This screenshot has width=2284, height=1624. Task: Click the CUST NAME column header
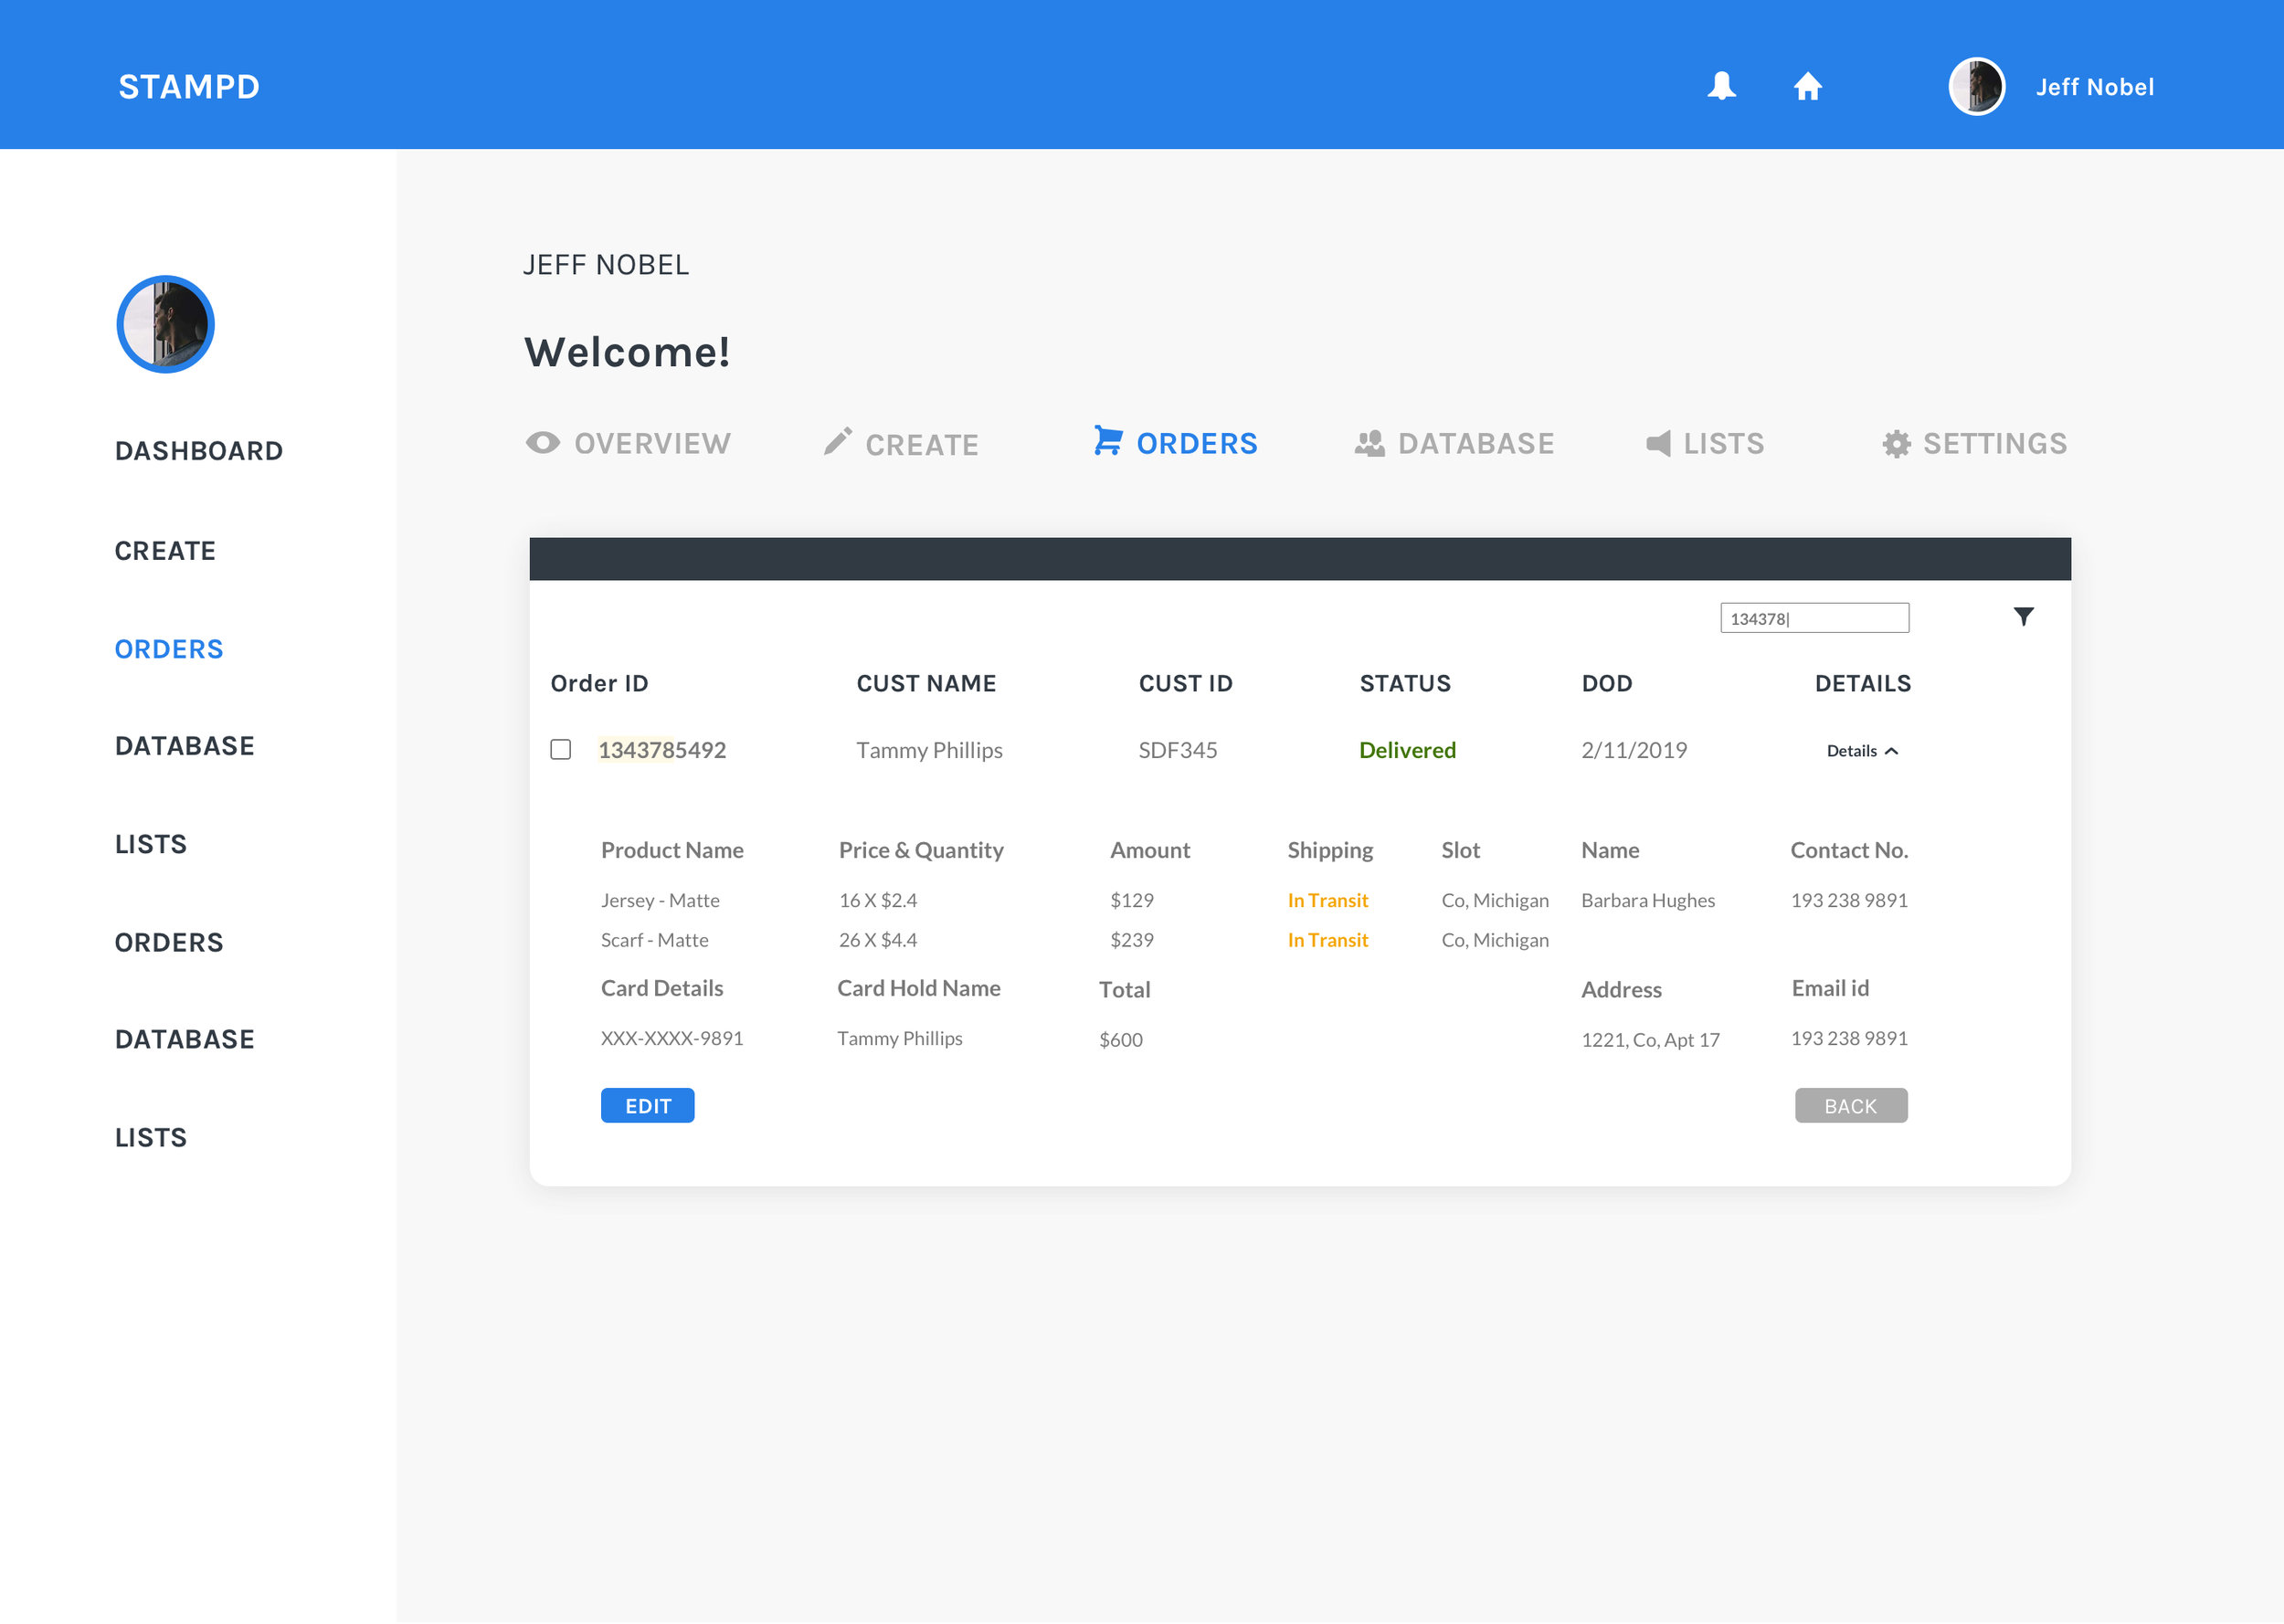tap(926, 684)
